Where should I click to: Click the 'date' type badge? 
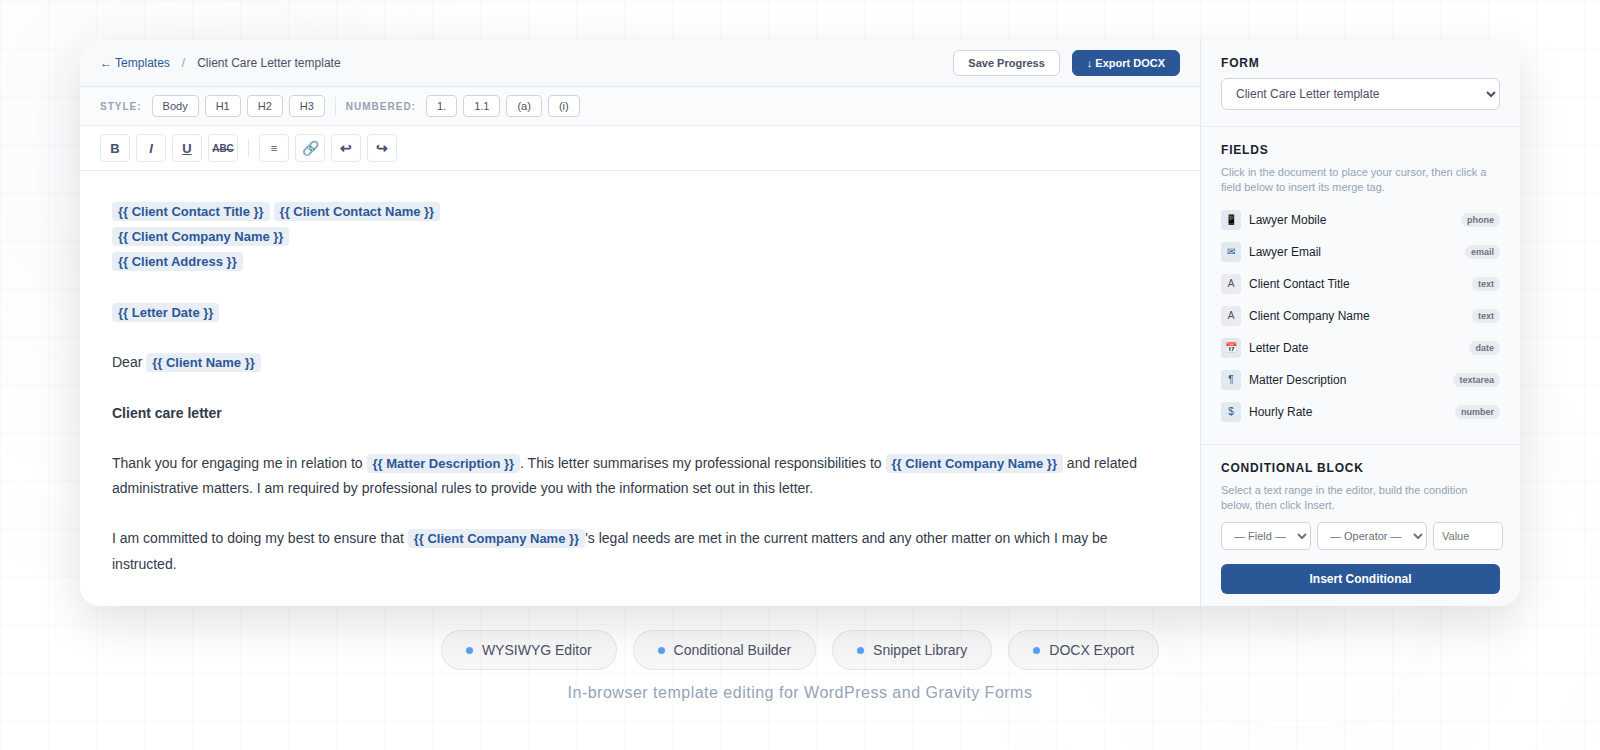(1485, 348)
